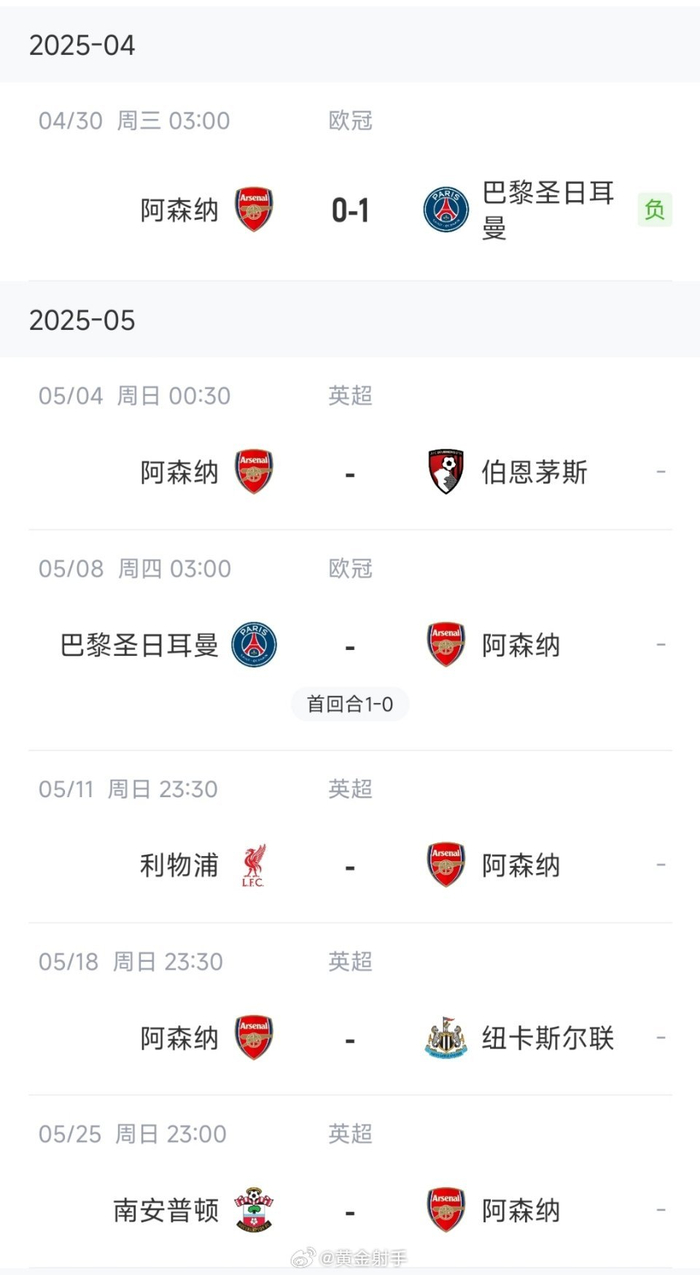The width and height of the screenshot is (700, 1275).
Task: Select the 2025-05 month header
Action: [x=82, y=320]
